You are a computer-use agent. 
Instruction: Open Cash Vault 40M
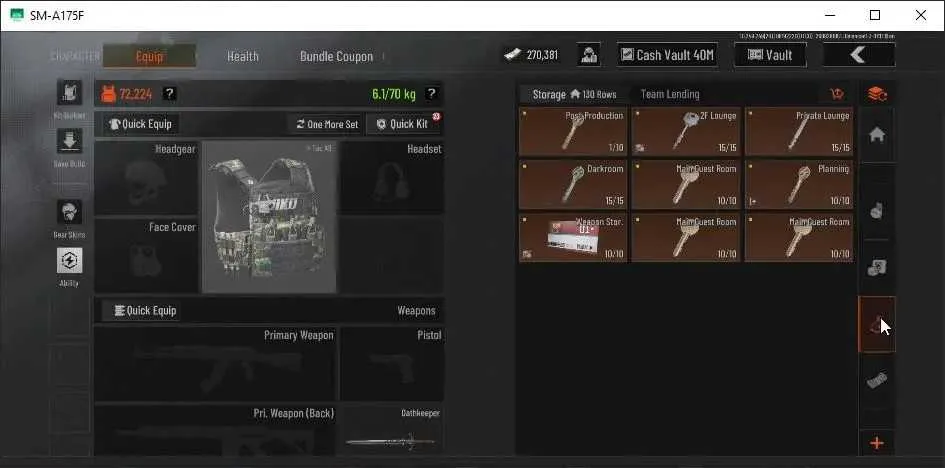coord(667,55)
